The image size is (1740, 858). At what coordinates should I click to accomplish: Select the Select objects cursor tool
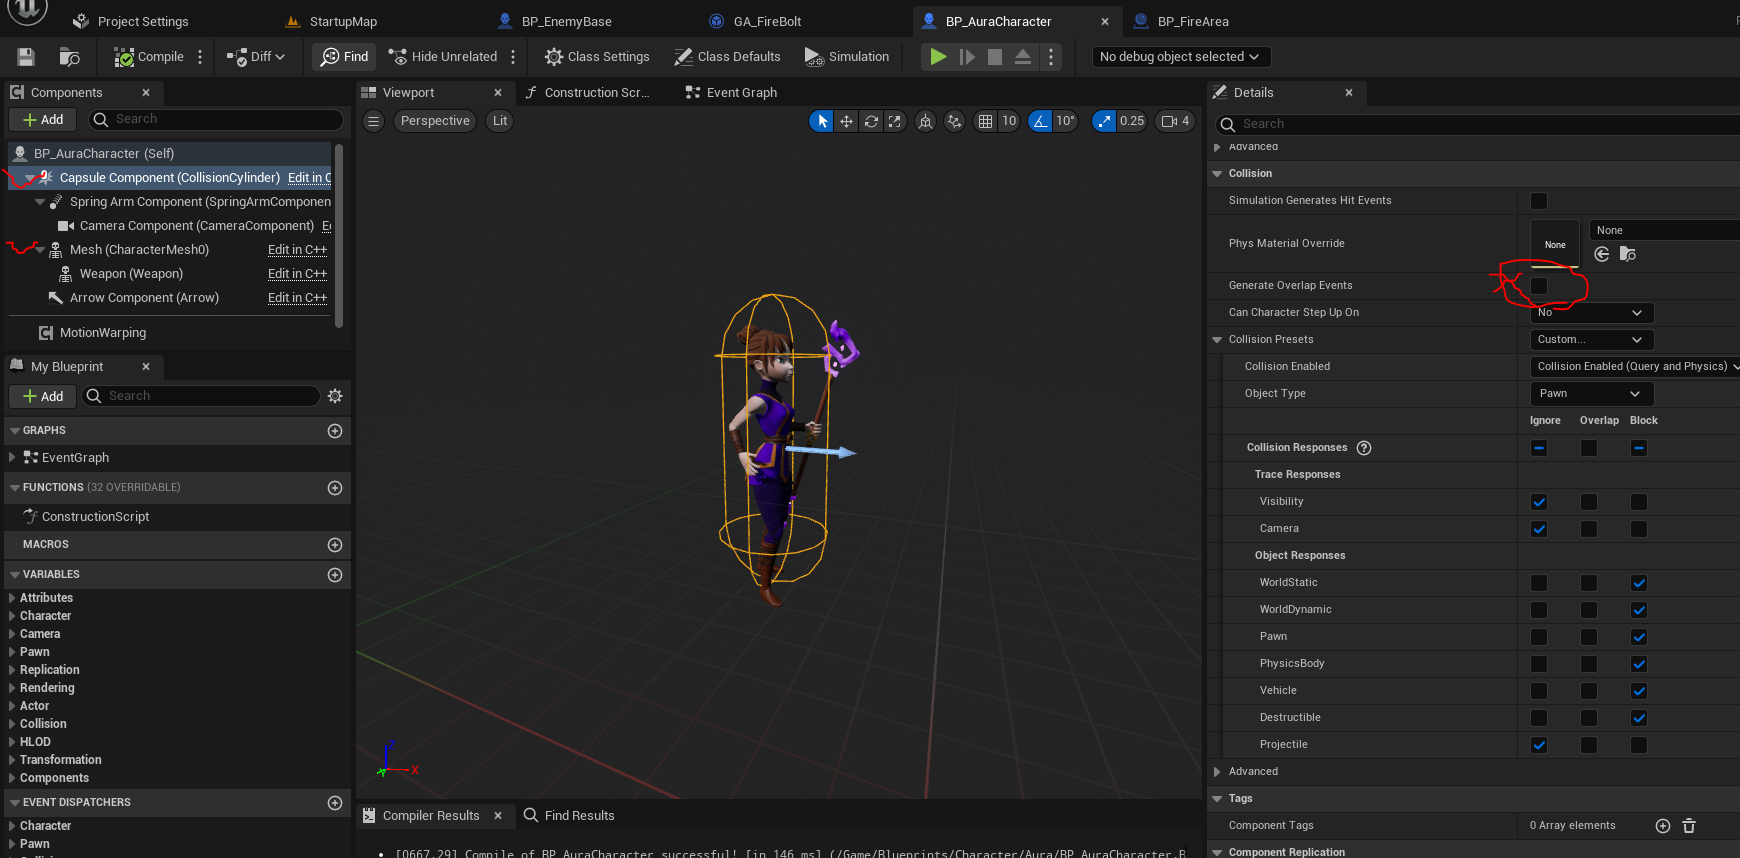click(821, 121)
